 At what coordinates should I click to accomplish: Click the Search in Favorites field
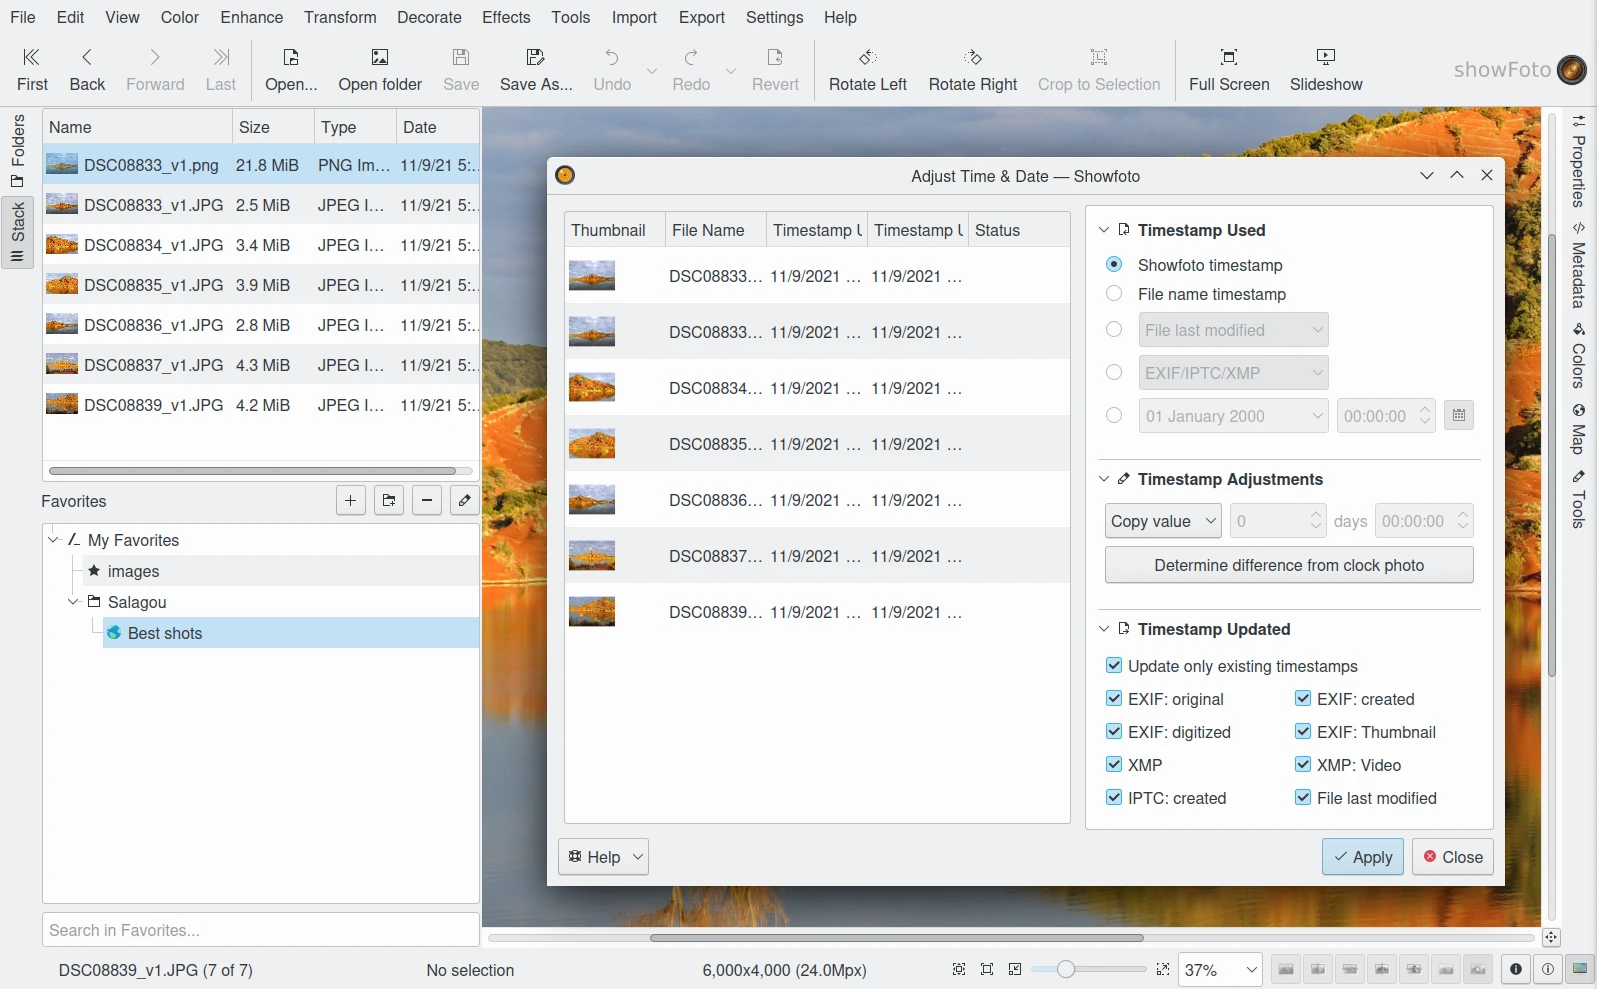coord(260,930)
